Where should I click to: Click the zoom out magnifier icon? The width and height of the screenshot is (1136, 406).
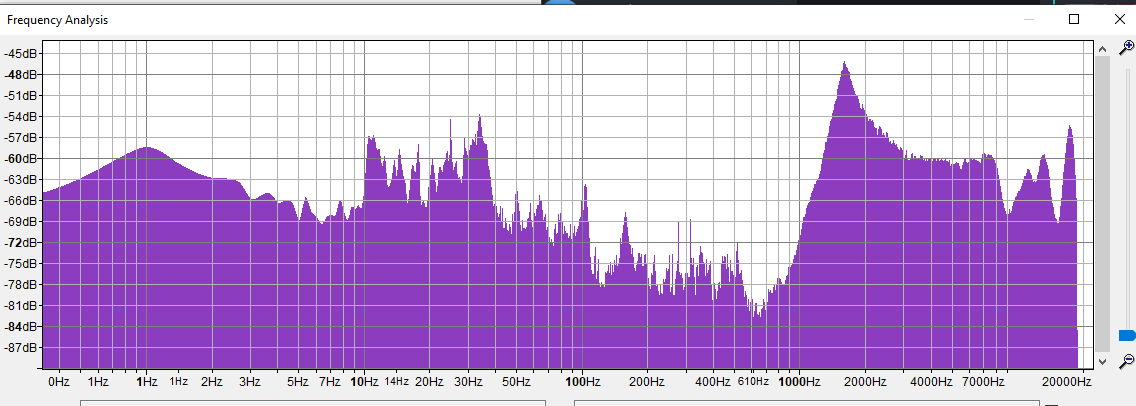pos(1127,361)
